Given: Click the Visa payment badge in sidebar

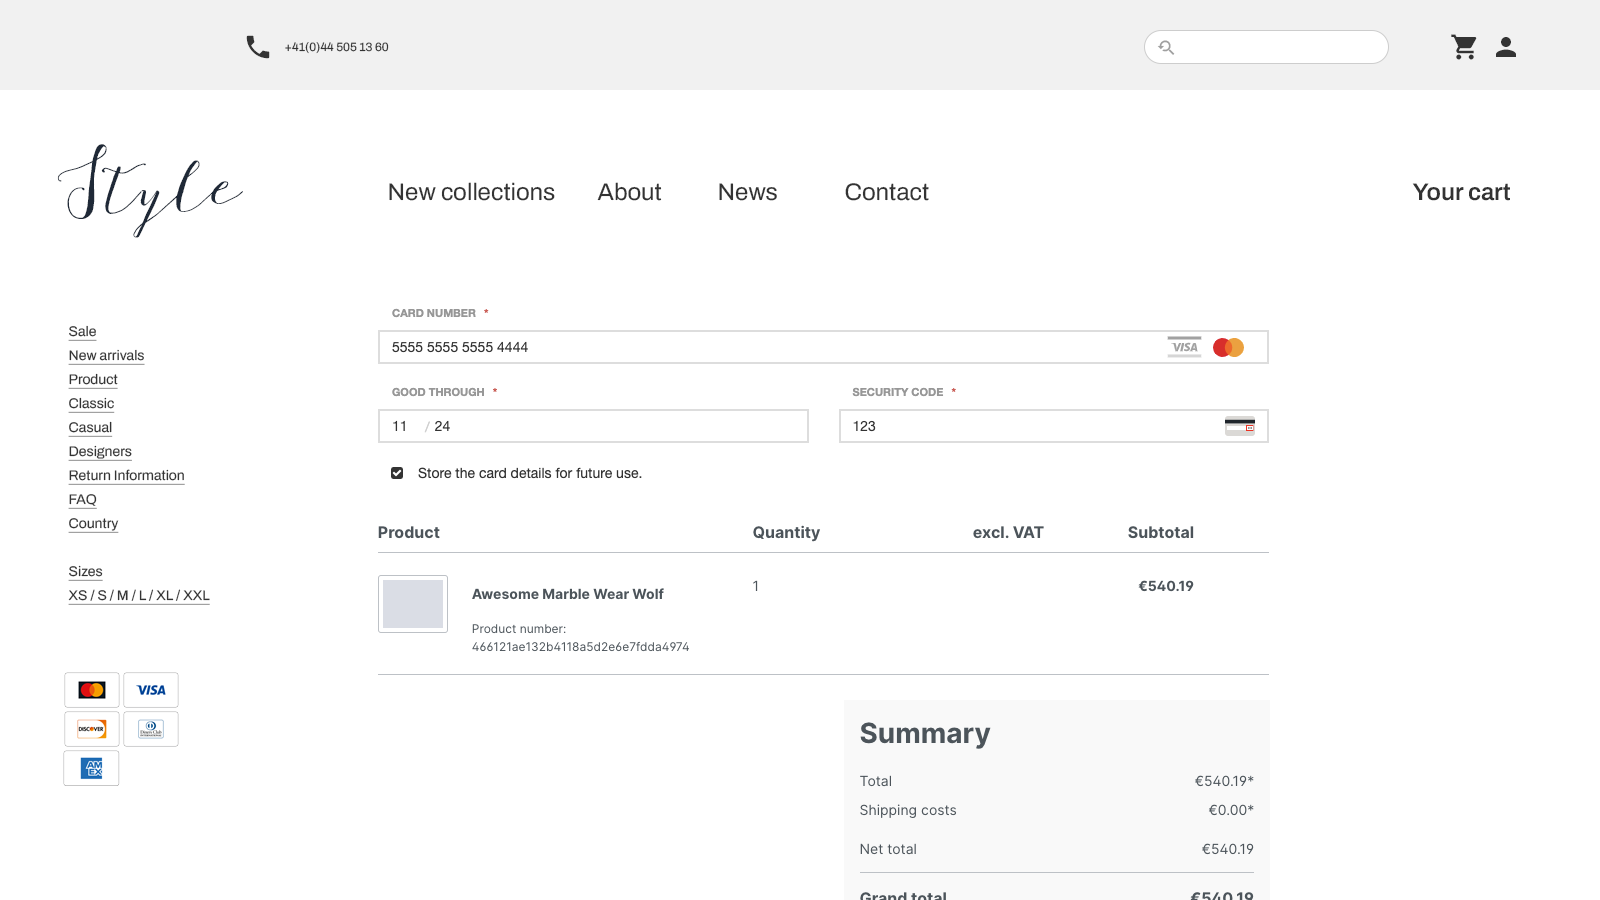Looking at the screenshot, I should (x=151, y=690).
